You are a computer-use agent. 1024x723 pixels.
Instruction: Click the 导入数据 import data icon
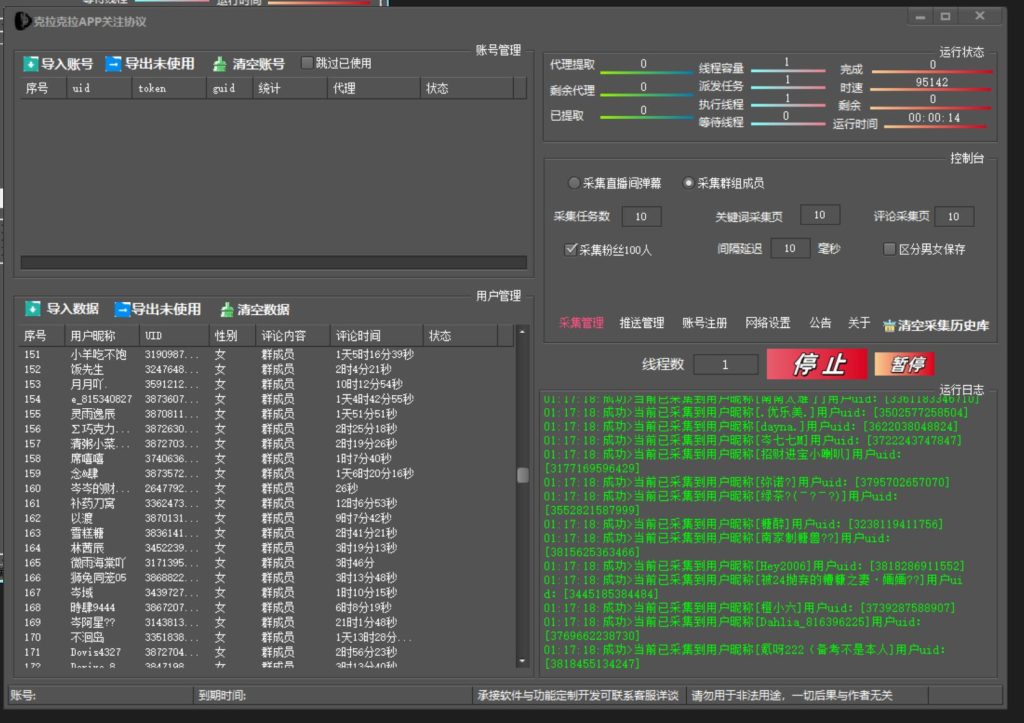click(x=34, y=310)
